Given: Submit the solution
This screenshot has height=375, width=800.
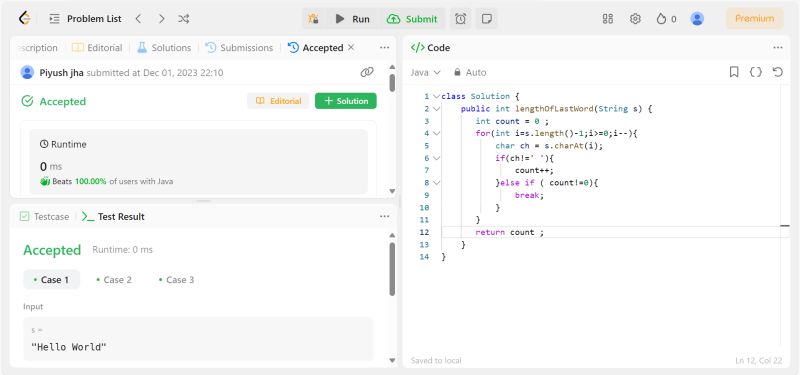Looking at the screenshot, I should click(x=412, y=19).
